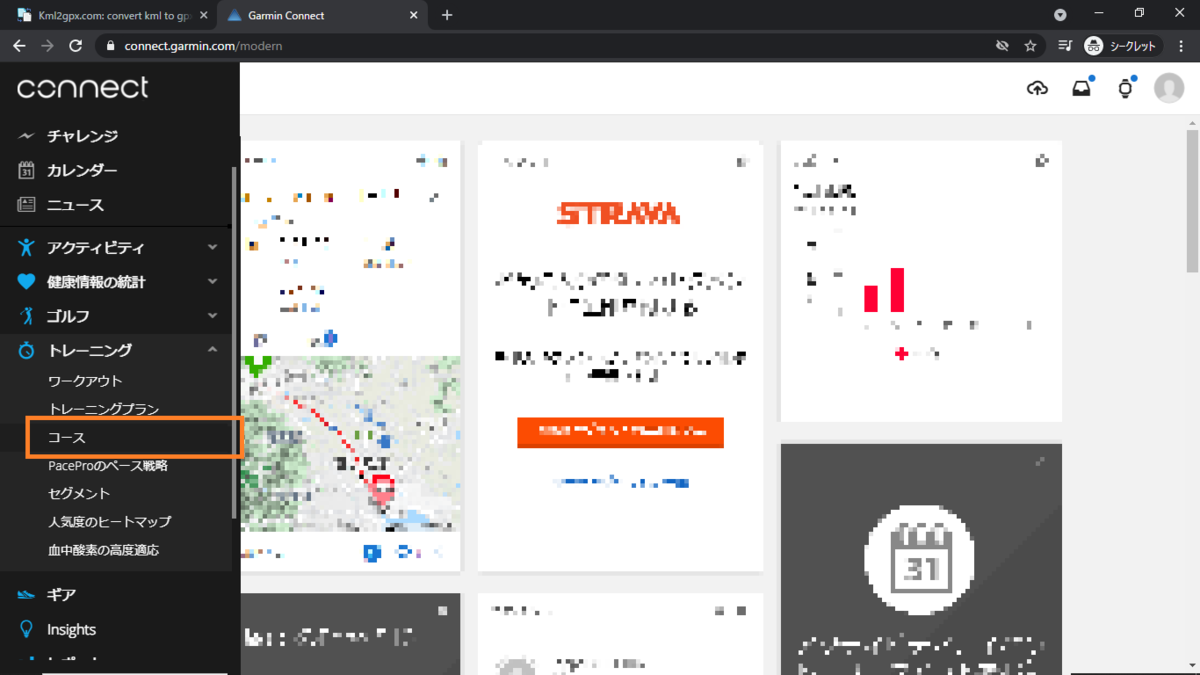This screenshot has height=675, width=1200.
Task: Click the シークレット incognito indicator
Action: coord(1122,46)
